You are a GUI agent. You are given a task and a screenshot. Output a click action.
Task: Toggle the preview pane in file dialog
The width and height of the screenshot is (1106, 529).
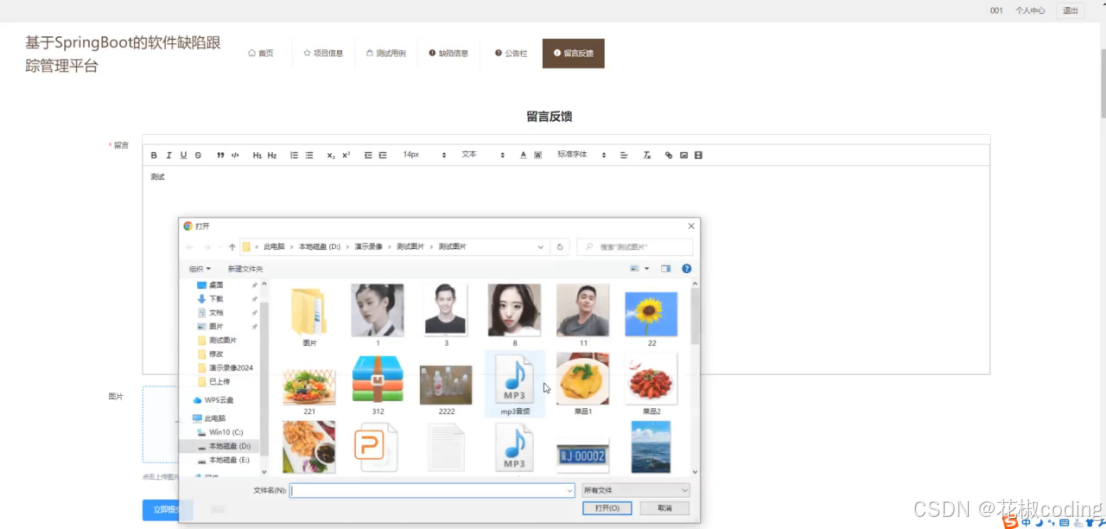click(x=666, y=269)
